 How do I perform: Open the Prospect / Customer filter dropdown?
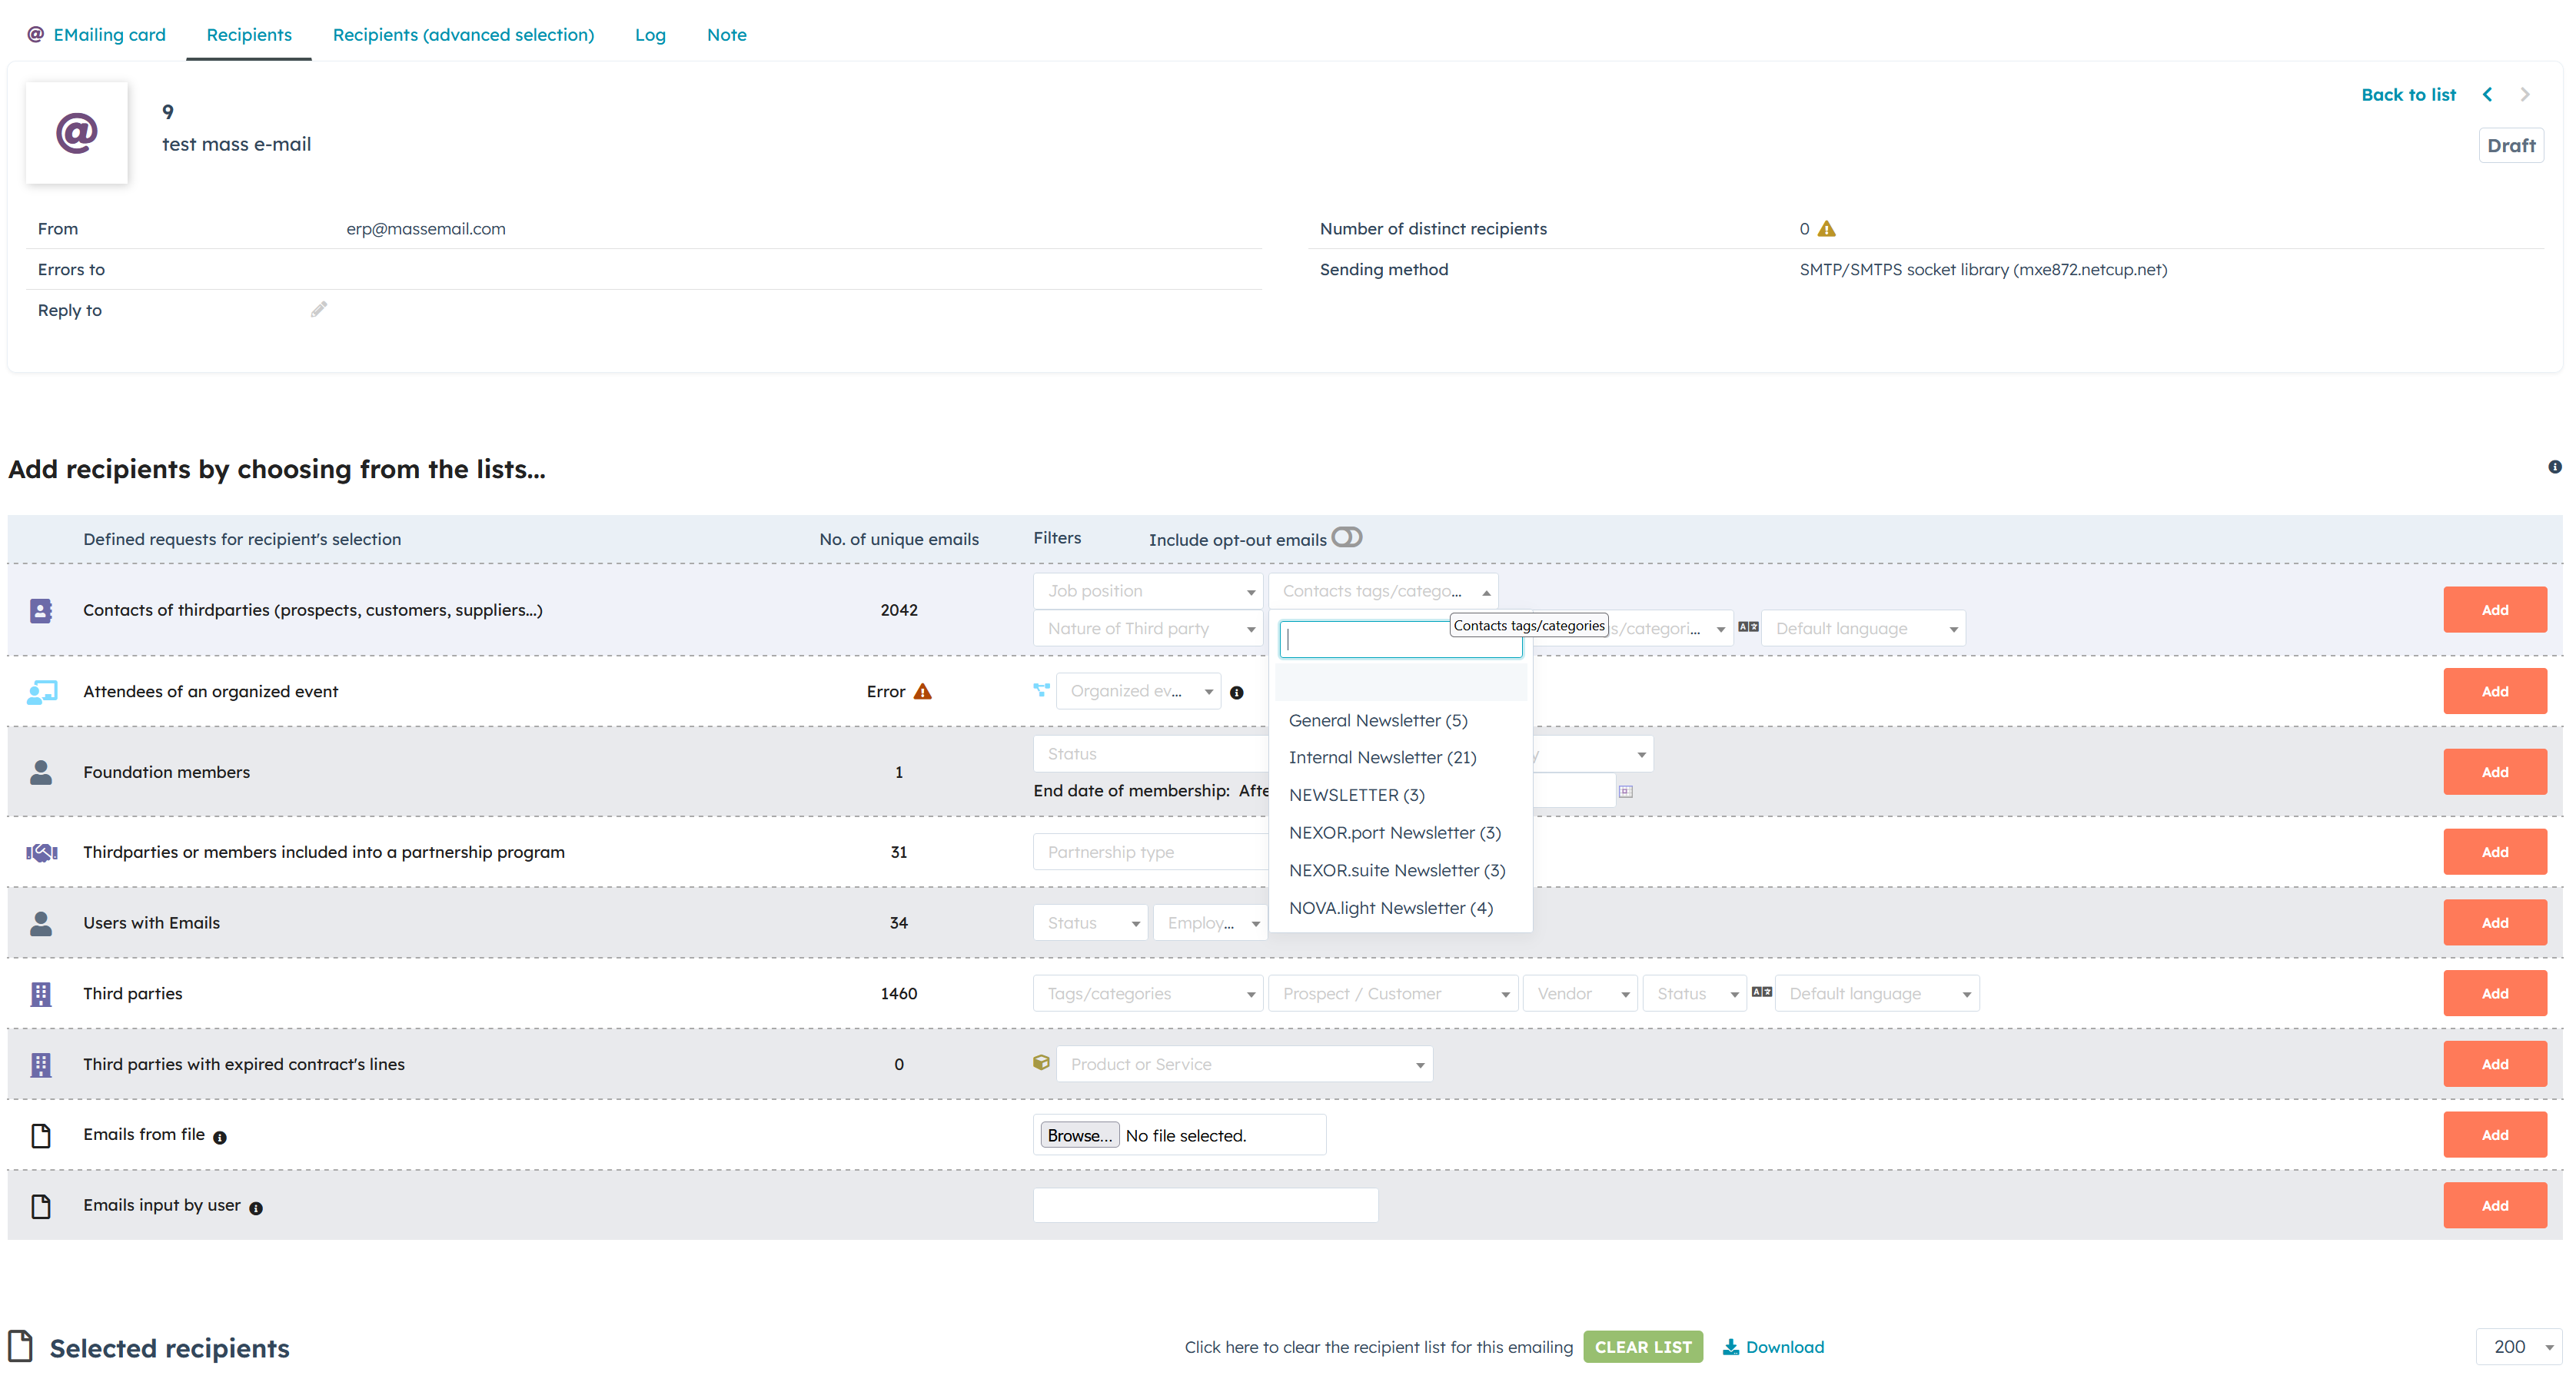coord(1393,993)
